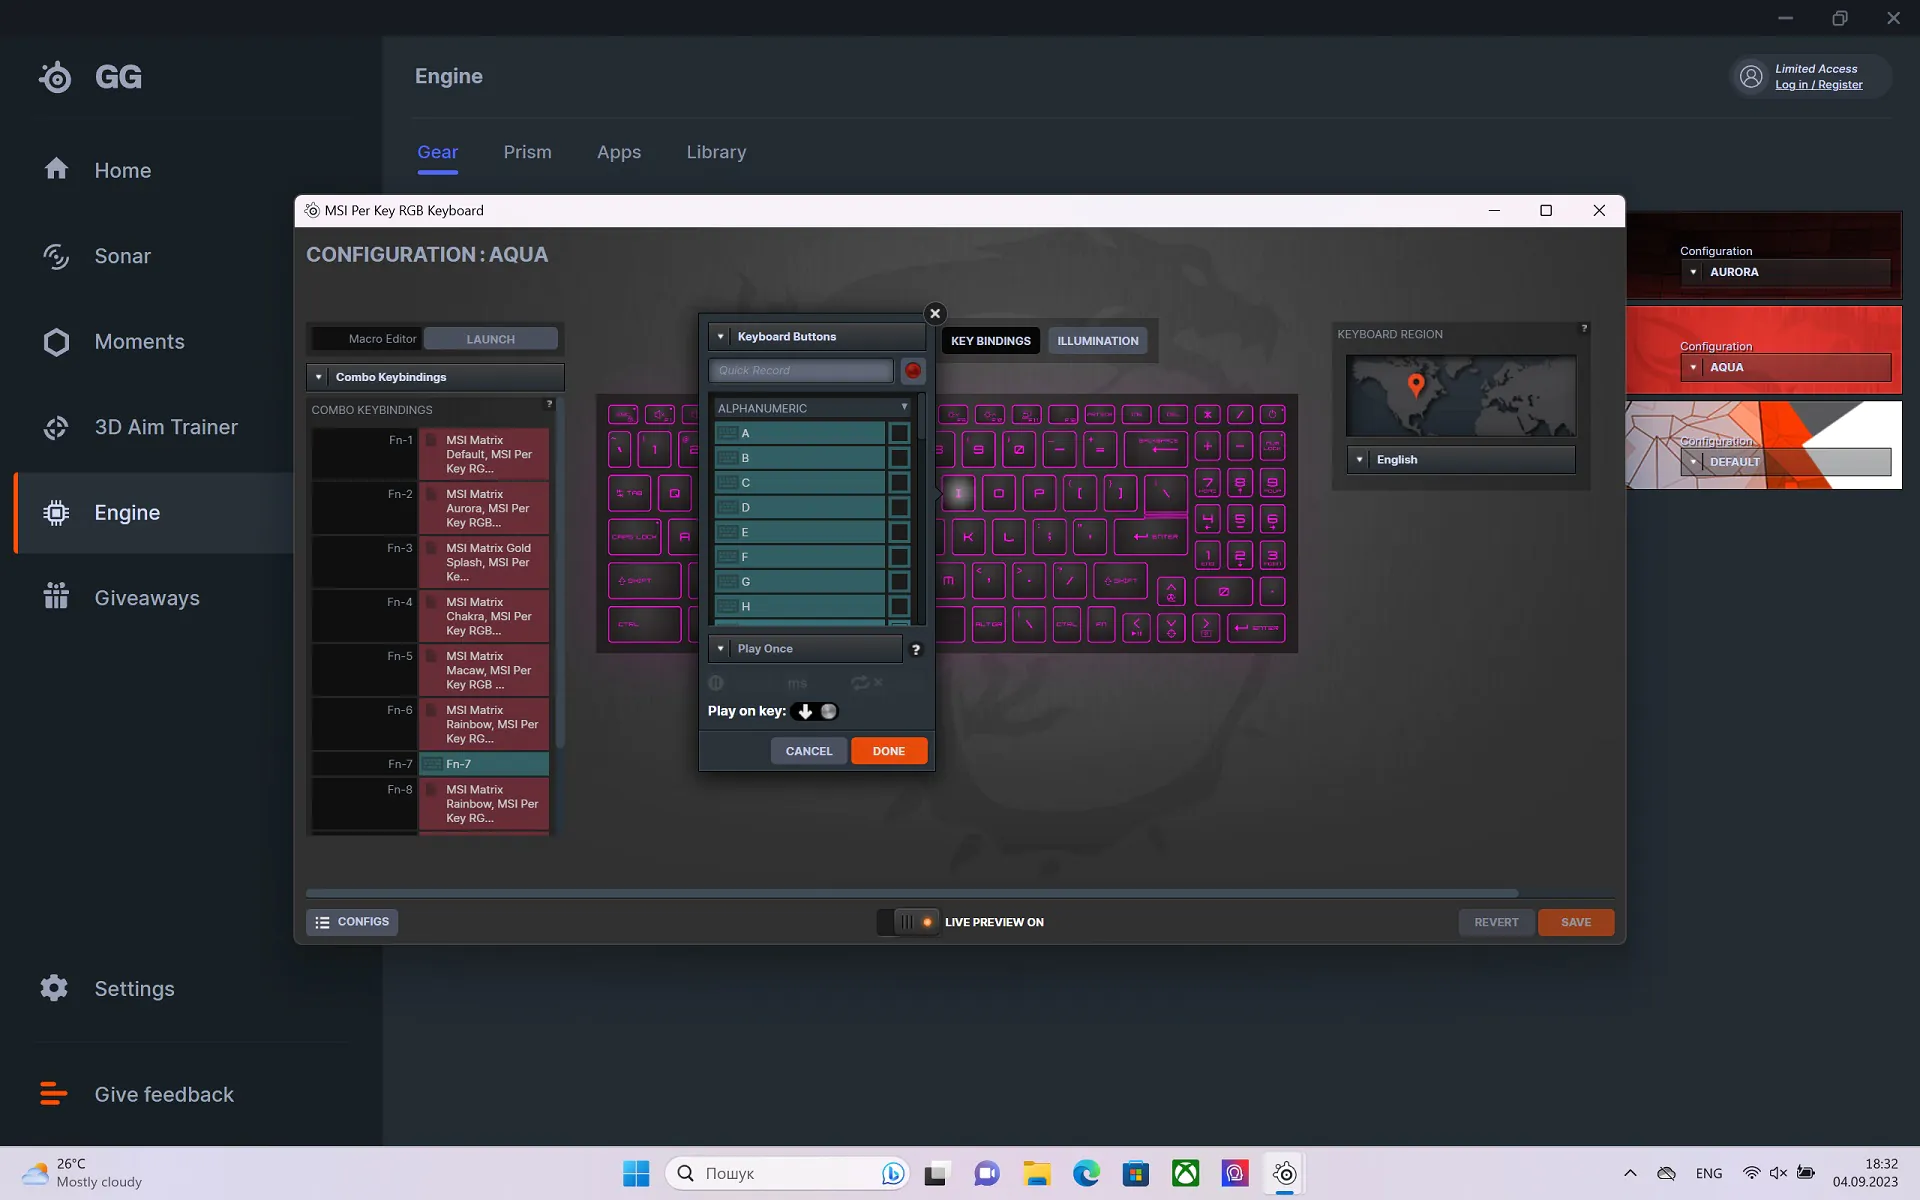Open Microsoft Edge from the taskbar

pos(1086,1173)
